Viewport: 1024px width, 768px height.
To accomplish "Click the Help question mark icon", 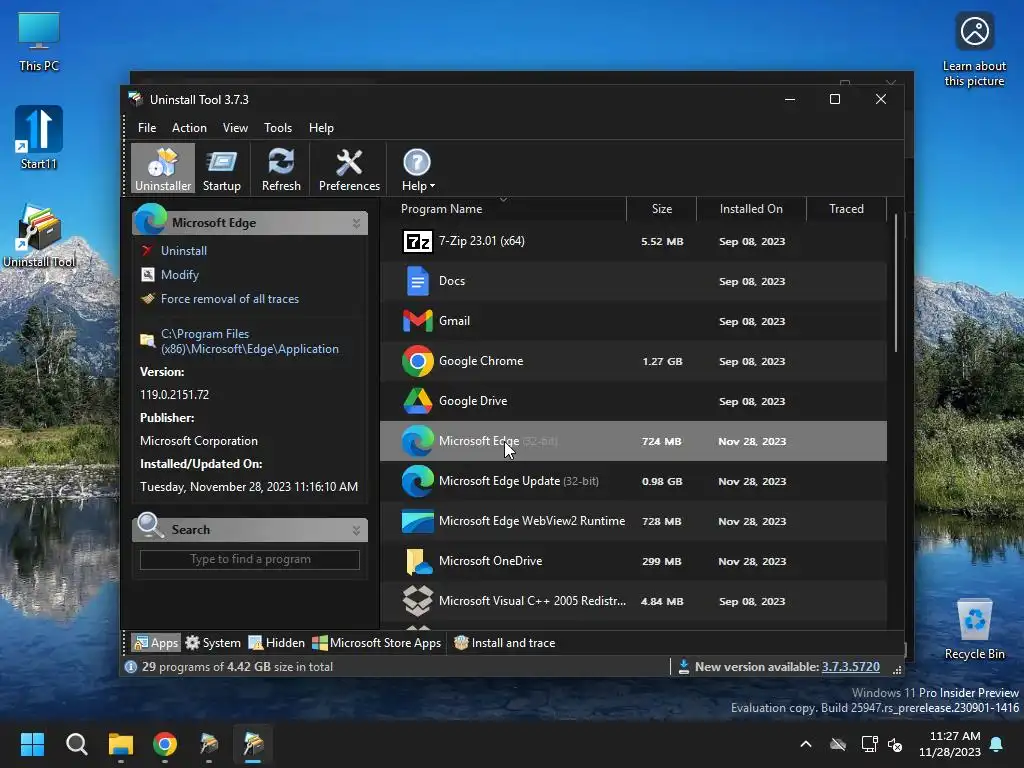I will point(416,162).
